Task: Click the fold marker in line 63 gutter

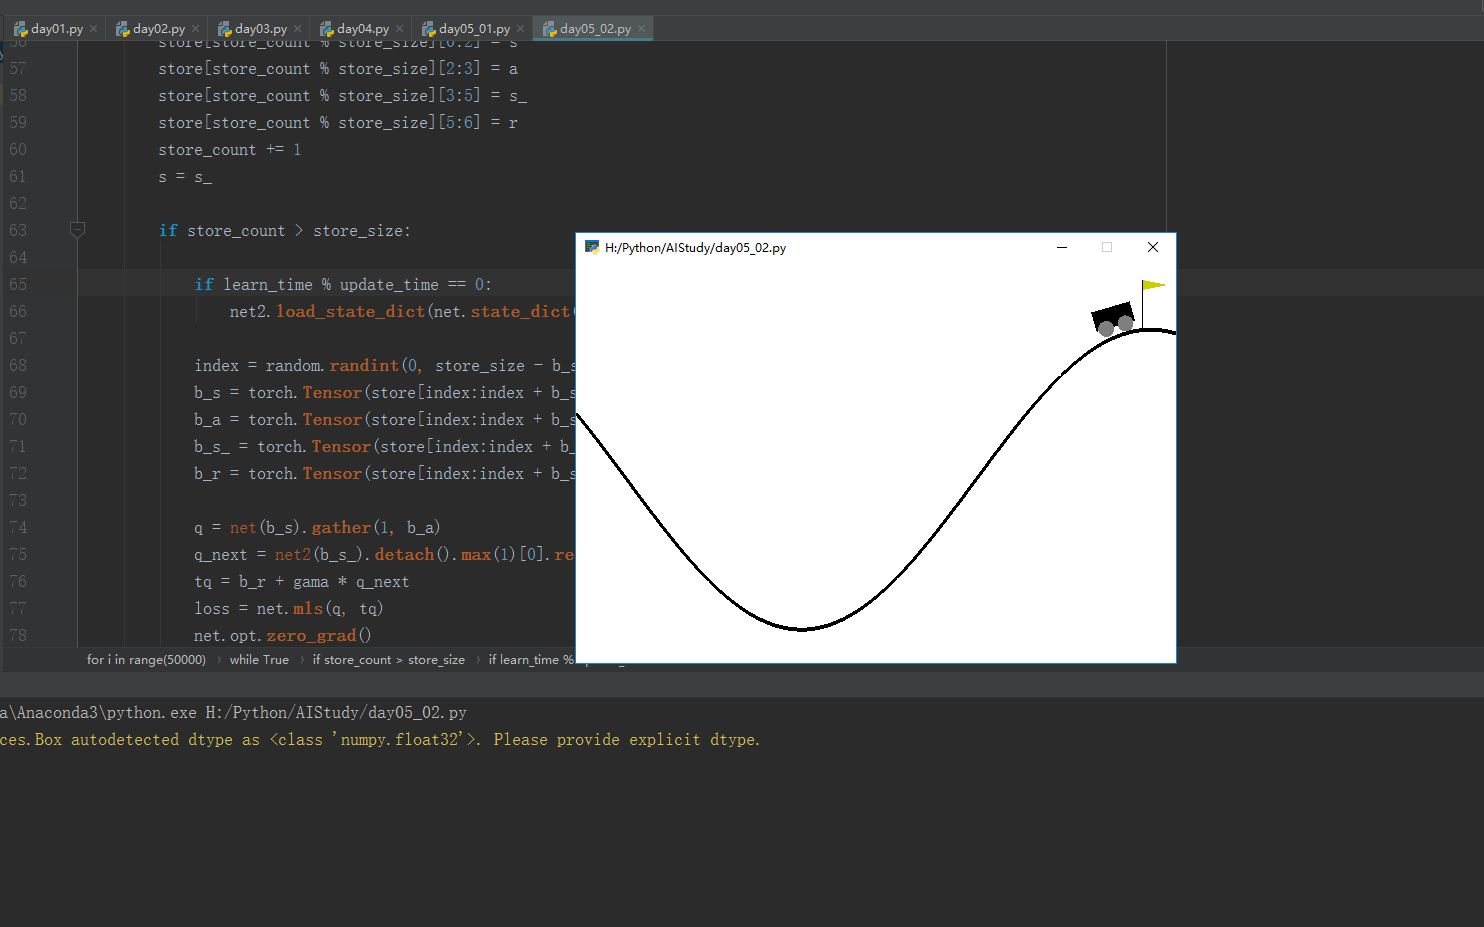Action: pyautogui.click(x=78, y=230)
